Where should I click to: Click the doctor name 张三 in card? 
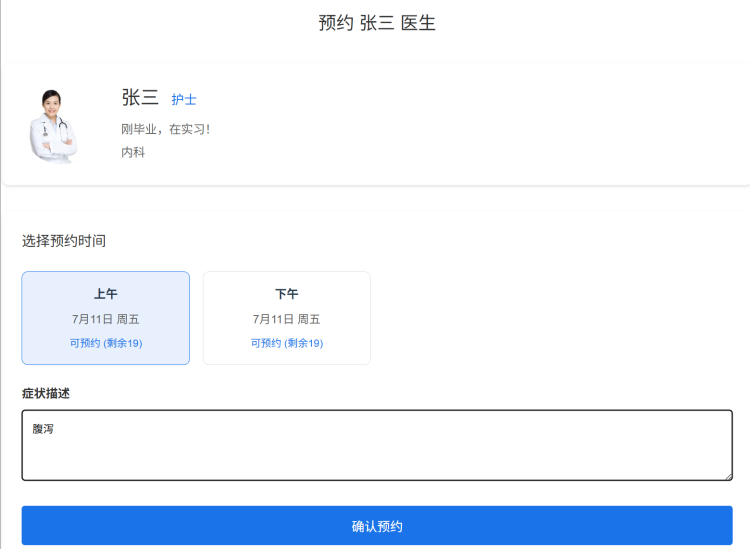click(x=140, y=98)
